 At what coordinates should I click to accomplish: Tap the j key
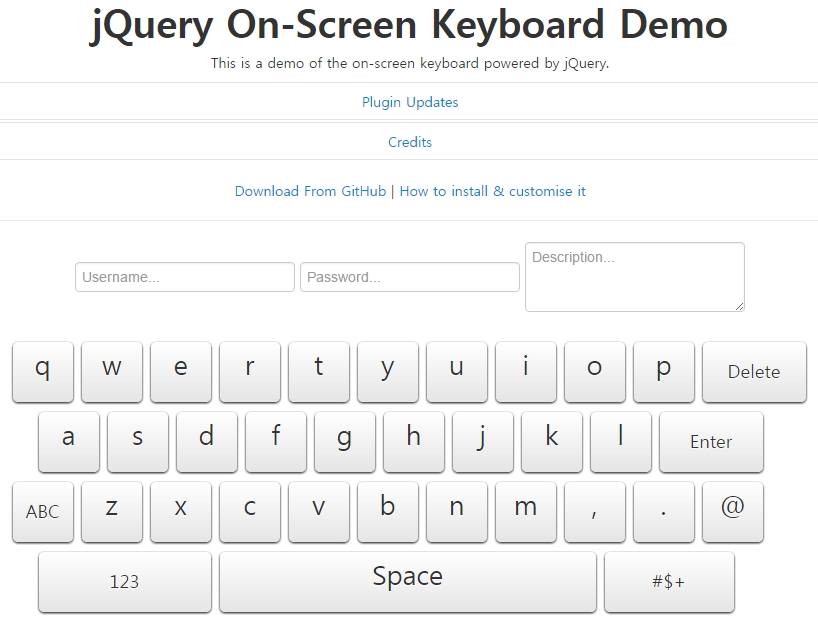coord(483,442)
